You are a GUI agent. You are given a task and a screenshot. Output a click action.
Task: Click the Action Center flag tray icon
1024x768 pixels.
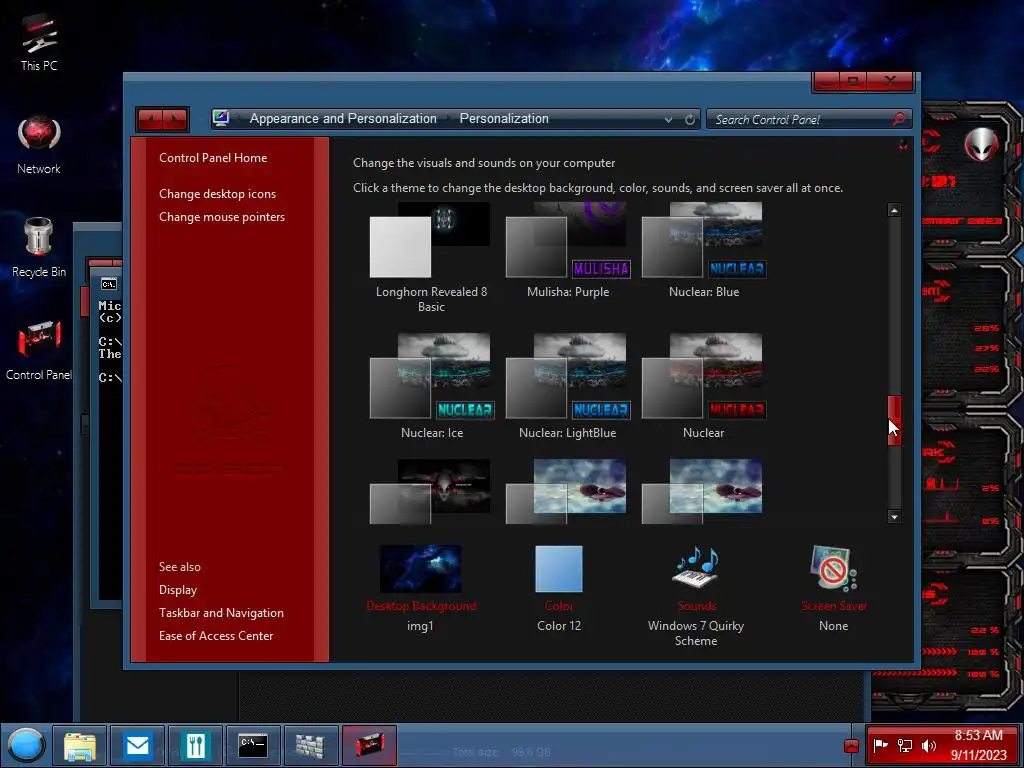click(880, 745)
